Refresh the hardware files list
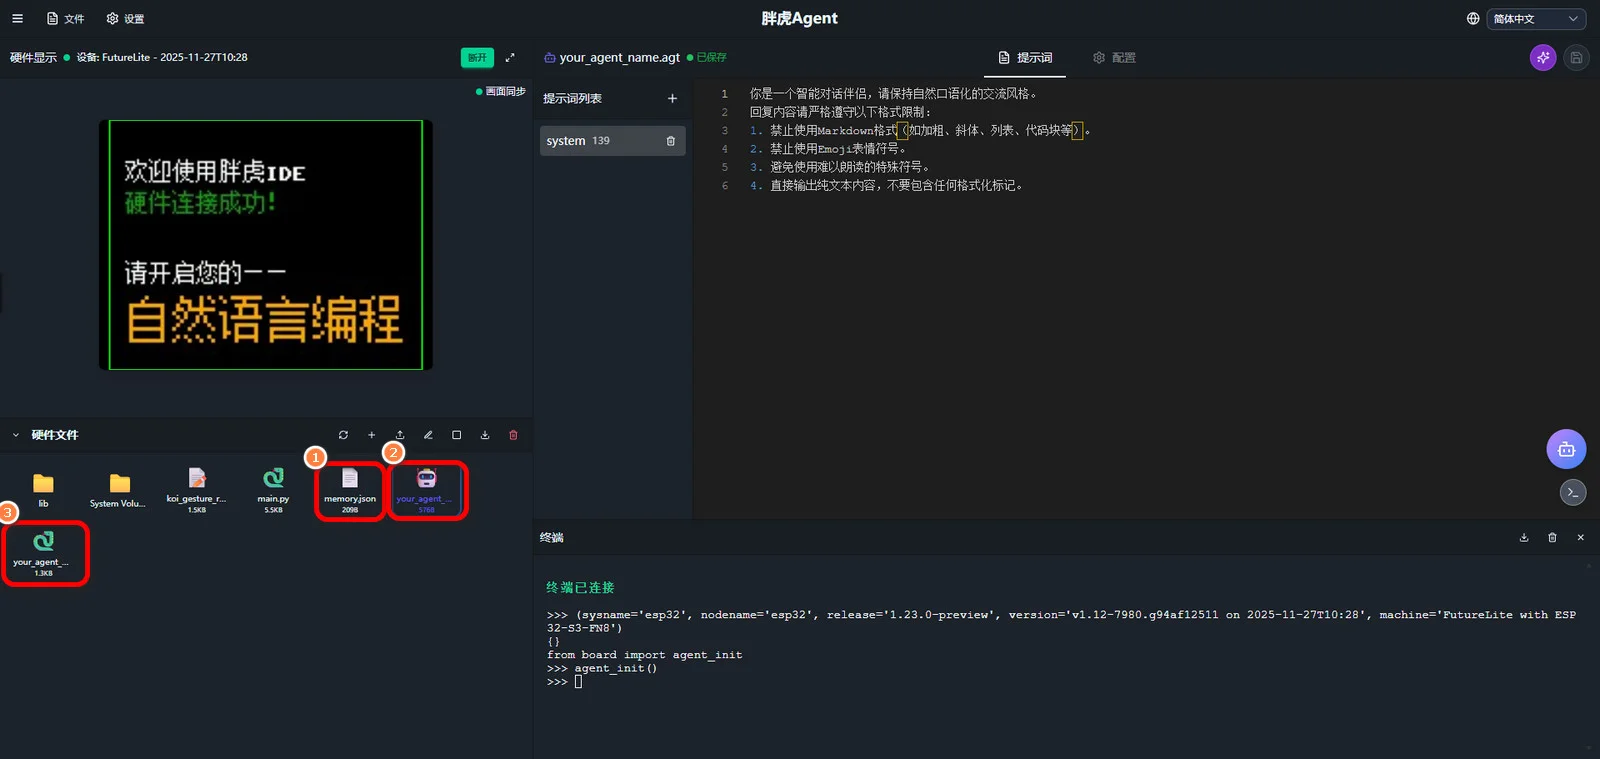Screen dimensions: 1600x759 pos(343,435)
